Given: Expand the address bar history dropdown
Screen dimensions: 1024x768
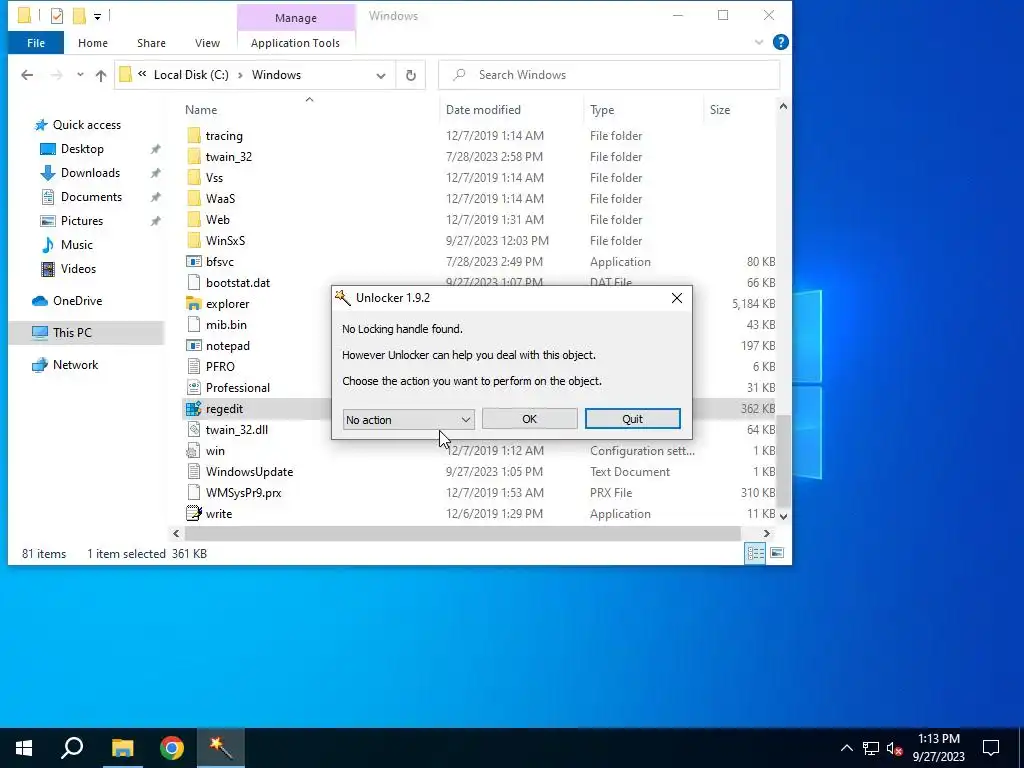Looking at the screenshot, I should (381, 75).
